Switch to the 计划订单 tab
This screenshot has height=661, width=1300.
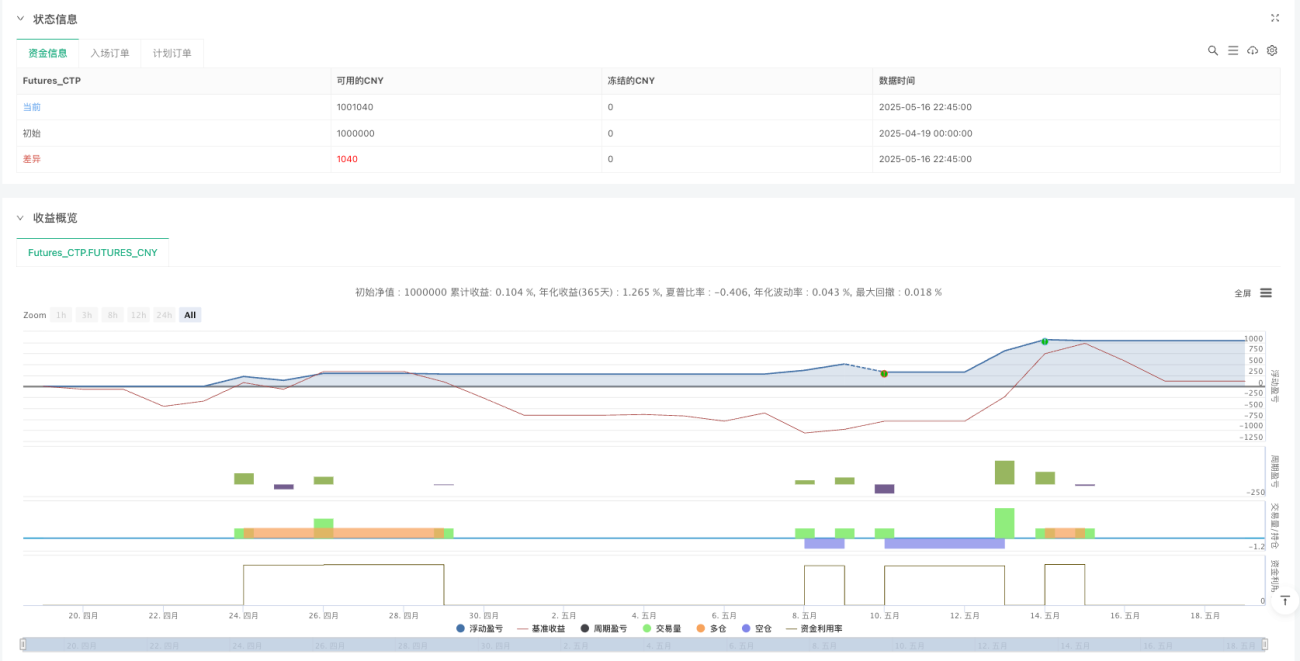click(x=172, y=53)
